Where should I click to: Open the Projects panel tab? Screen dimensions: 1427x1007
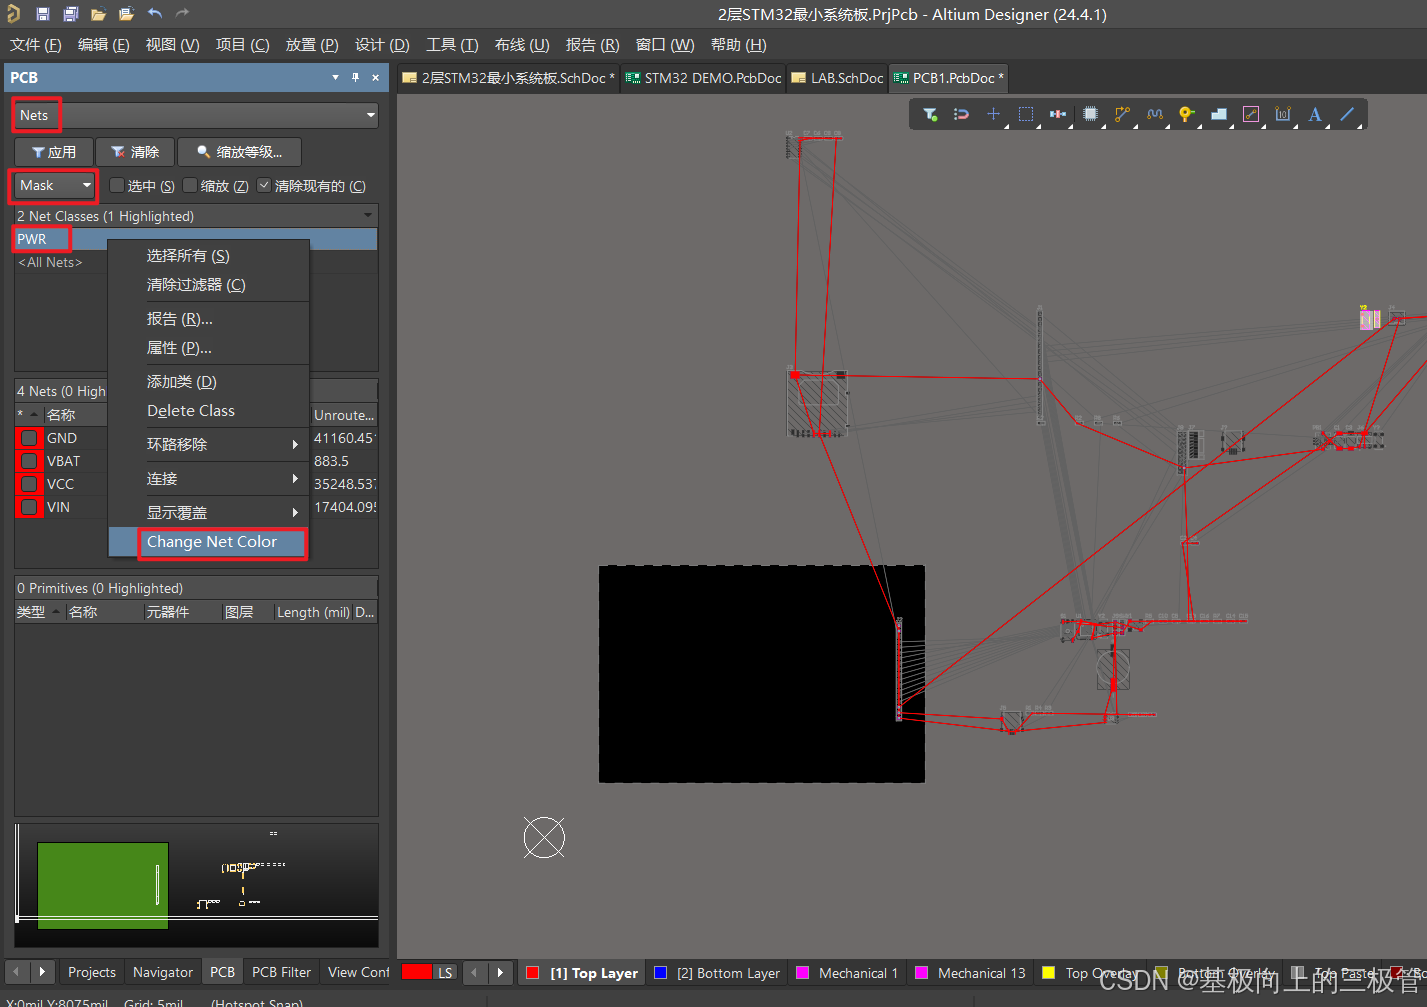point(92,972)
